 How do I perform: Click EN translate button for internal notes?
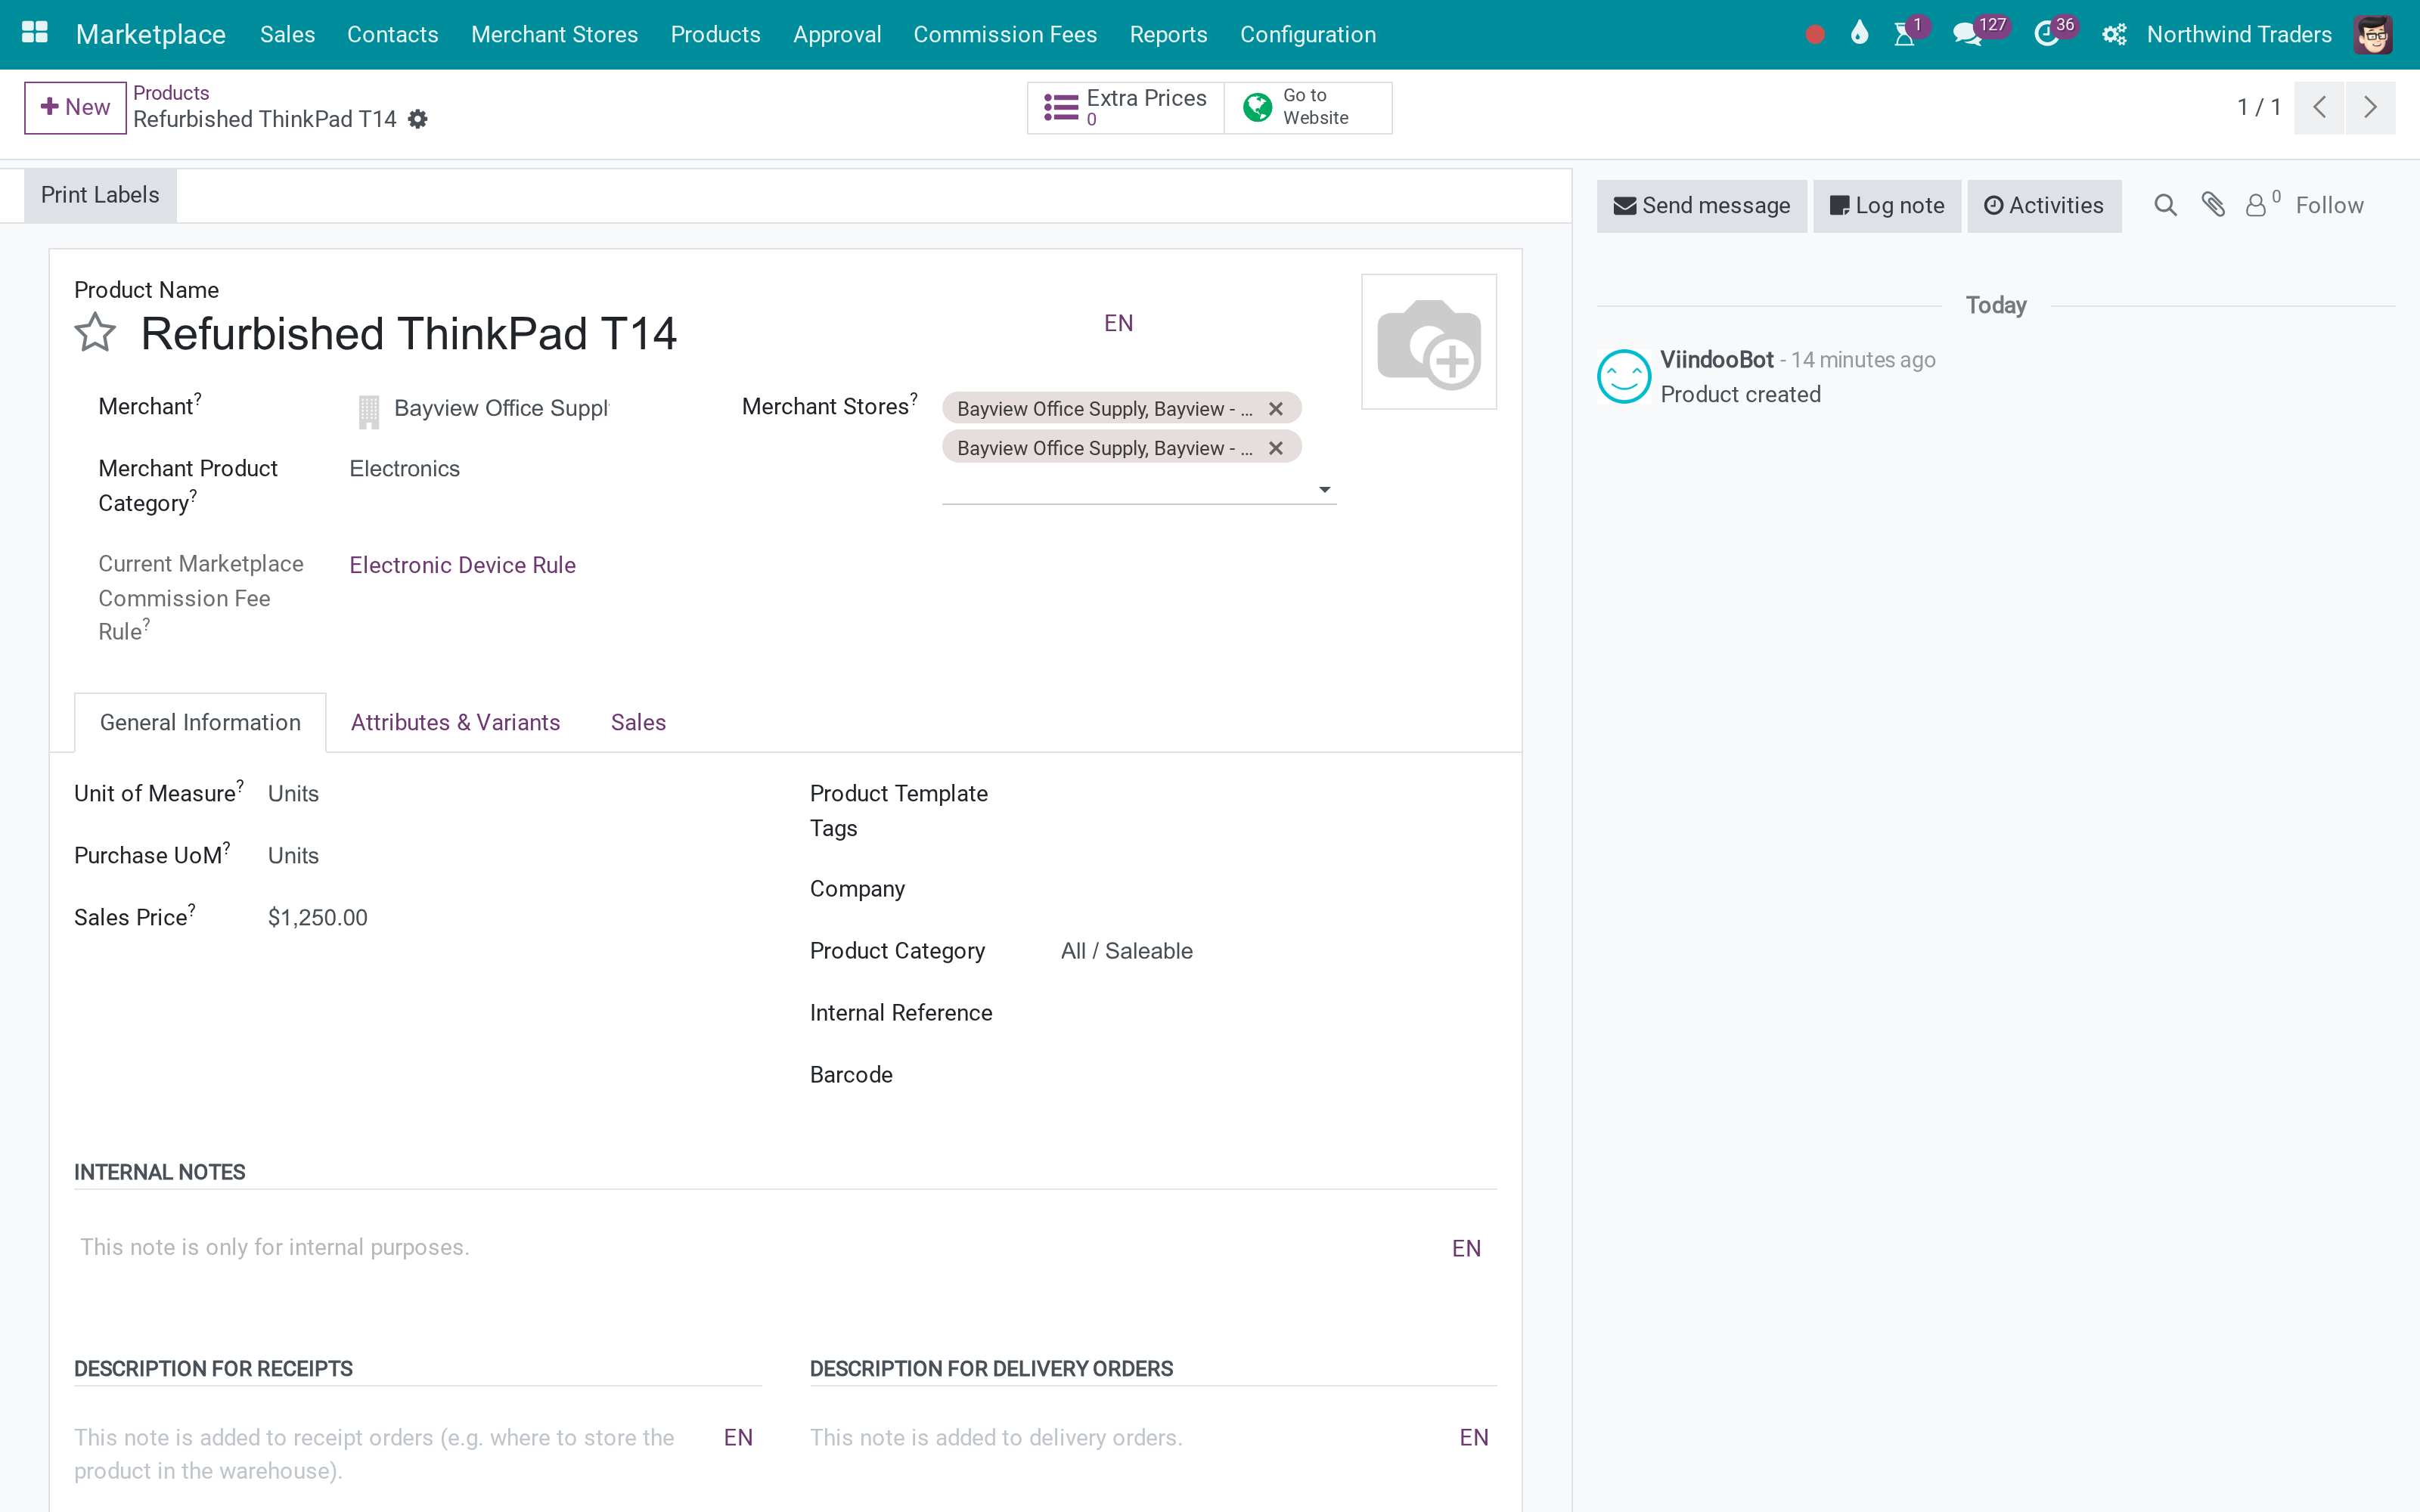tap(1466, 1248)
